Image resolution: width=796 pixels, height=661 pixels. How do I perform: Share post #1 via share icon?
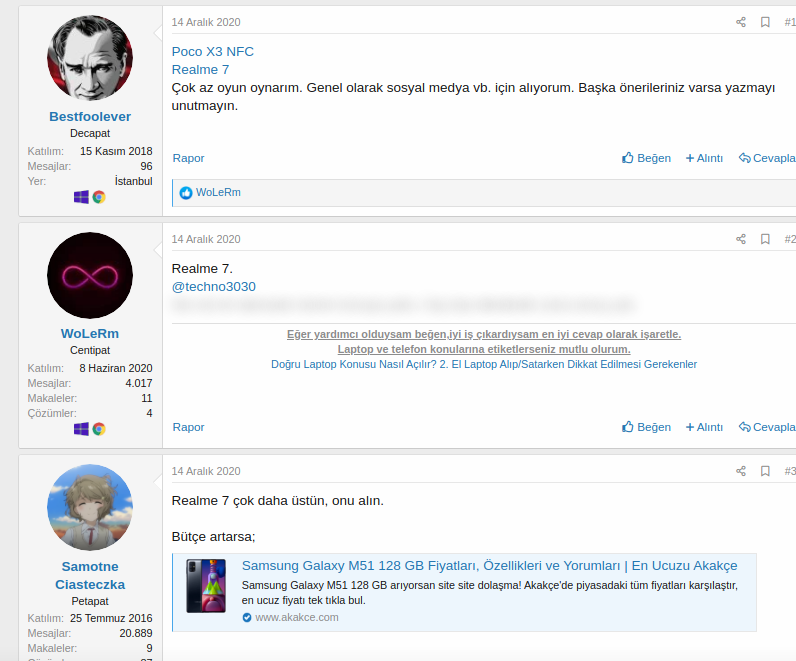pos(741,22)
